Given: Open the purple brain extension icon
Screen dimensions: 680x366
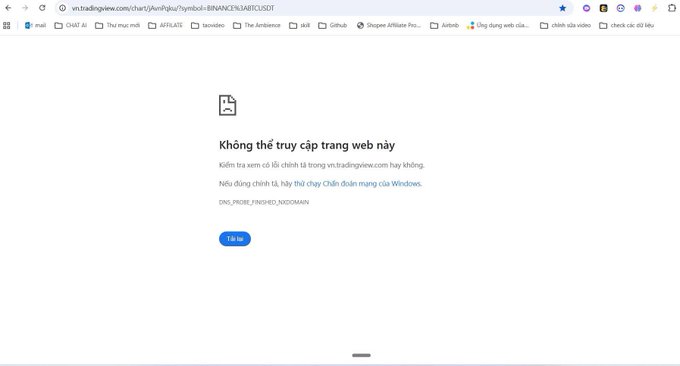Looking at the screenshot, I should [638, 8].
